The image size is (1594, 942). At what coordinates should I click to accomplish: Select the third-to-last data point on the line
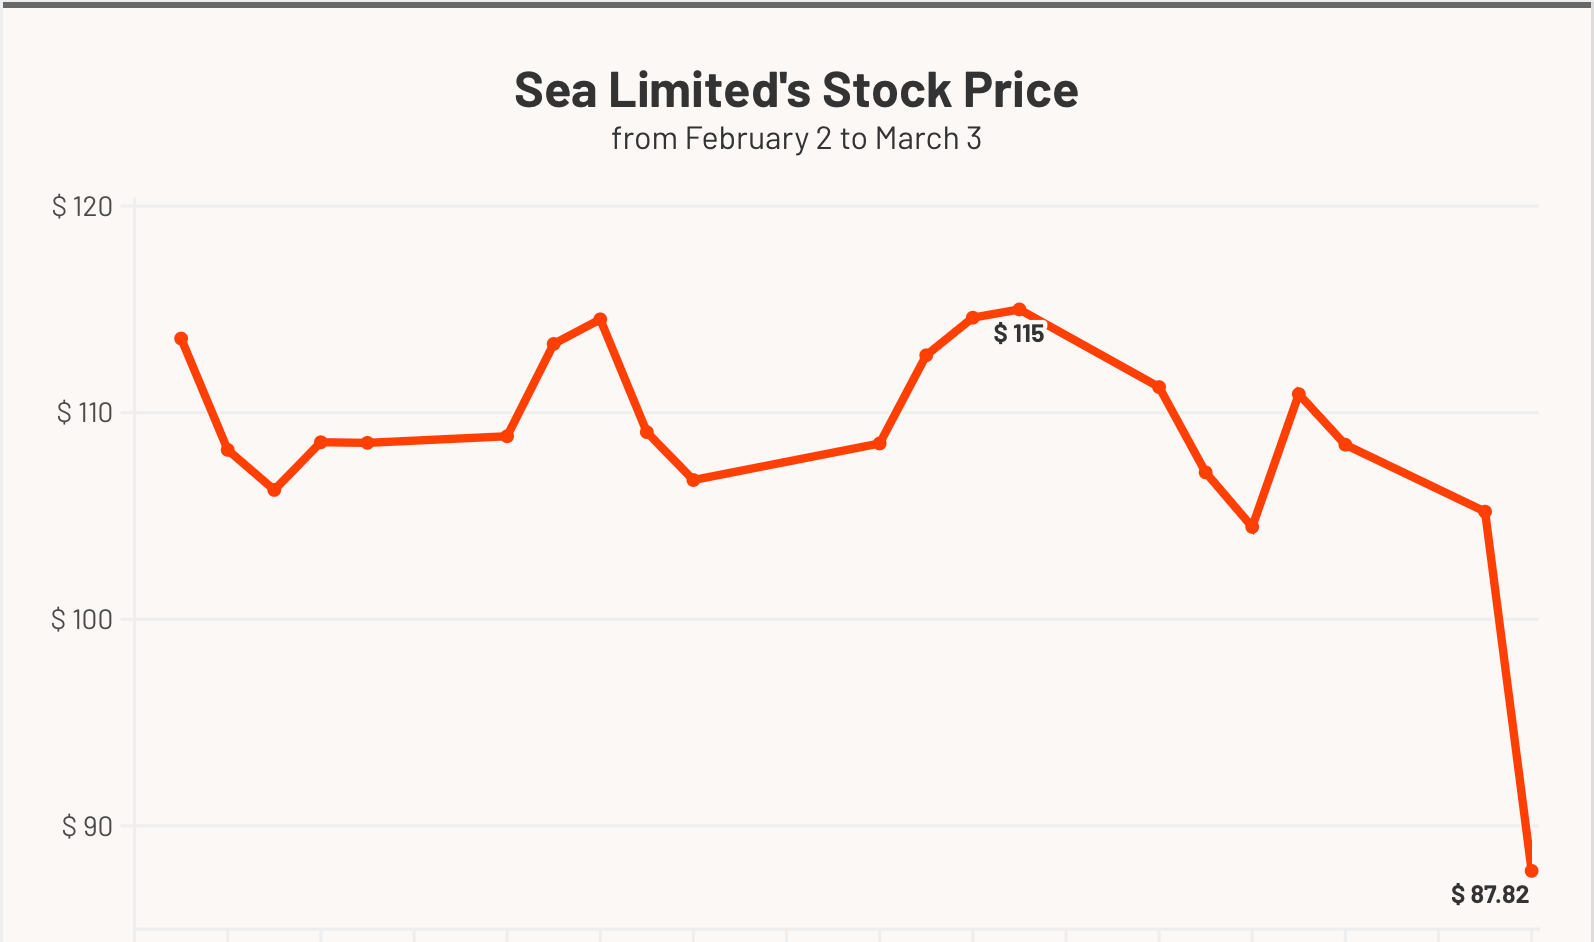coord(1345,444)
